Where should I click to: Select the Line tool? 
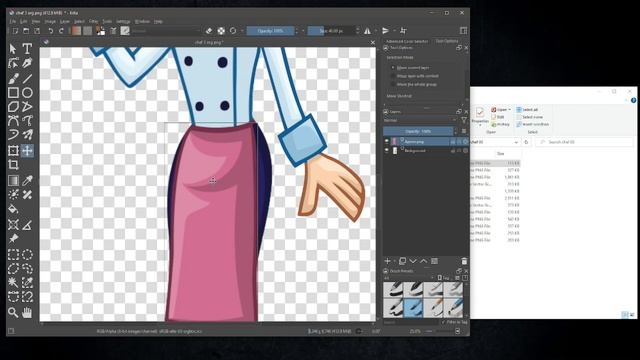pos(27,78)
